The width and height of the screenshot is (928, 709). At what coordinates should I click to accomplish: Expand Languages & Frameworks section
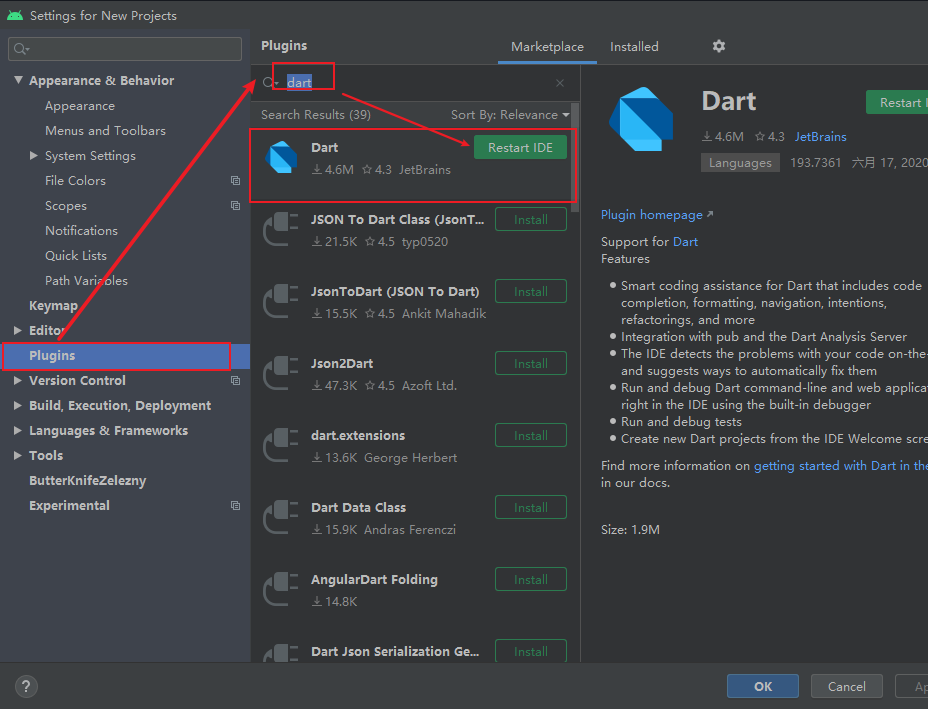click(18, 430)
